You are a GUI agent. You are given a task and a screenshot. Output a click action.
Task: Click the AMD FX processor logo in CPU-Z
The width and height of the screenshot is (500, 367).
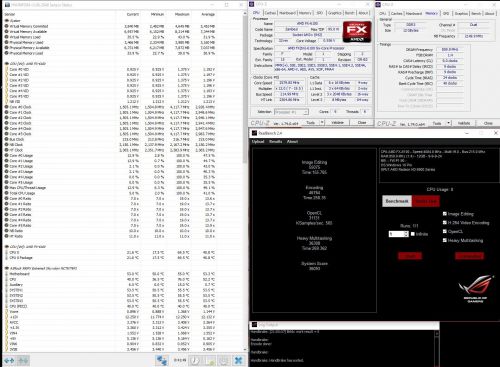(x=357, y=32)
